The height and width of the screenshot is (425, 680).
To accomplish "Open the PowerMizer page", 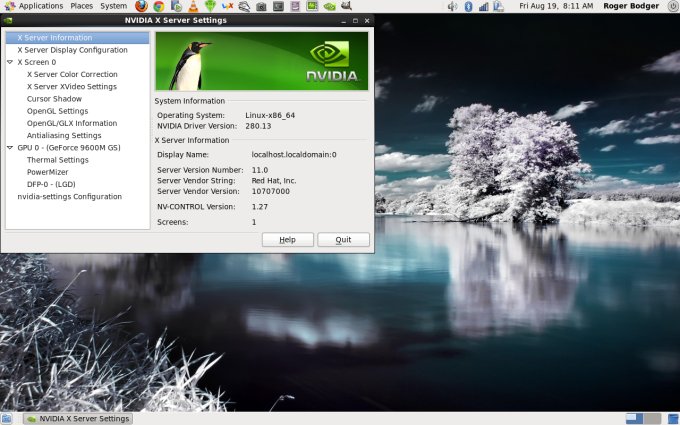I will click(47, 172).
